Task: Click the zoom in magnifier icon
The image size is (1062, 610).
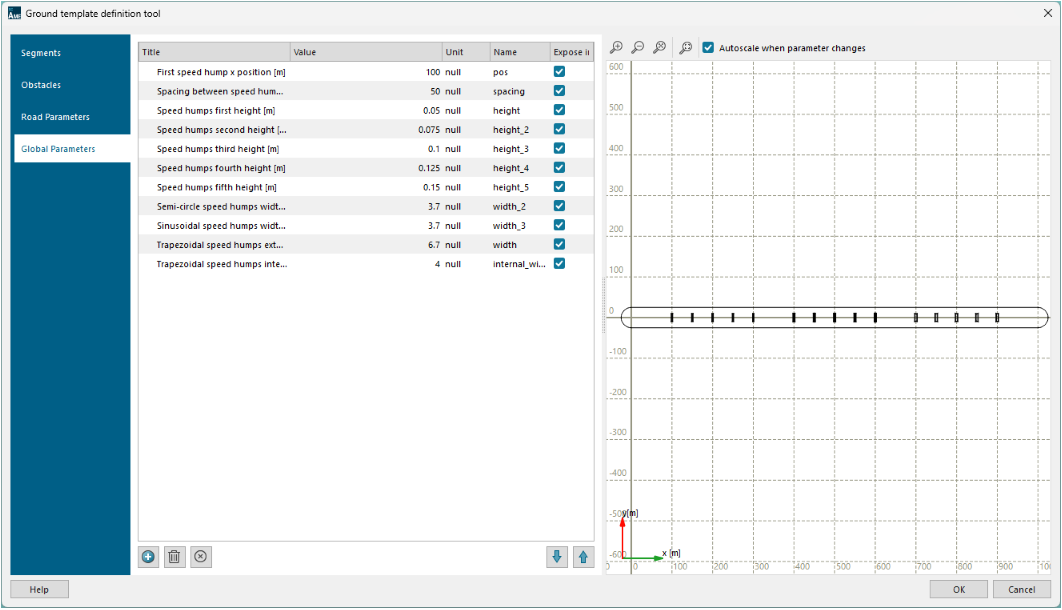Action: 617,48
